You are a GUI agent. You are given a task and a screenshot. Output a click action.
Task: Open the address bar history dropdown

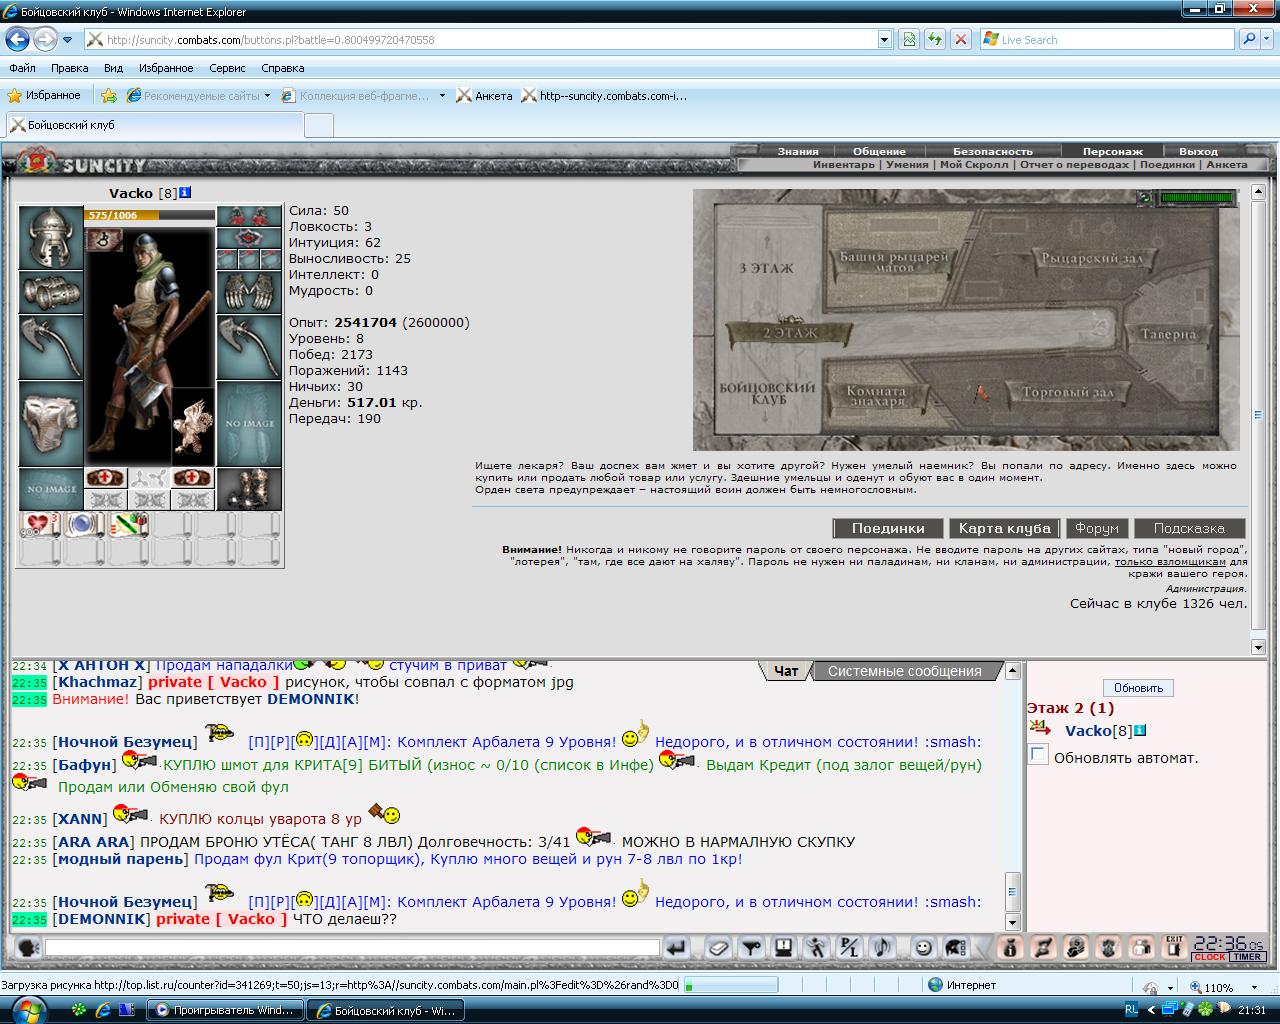click(x=884, y=40)
